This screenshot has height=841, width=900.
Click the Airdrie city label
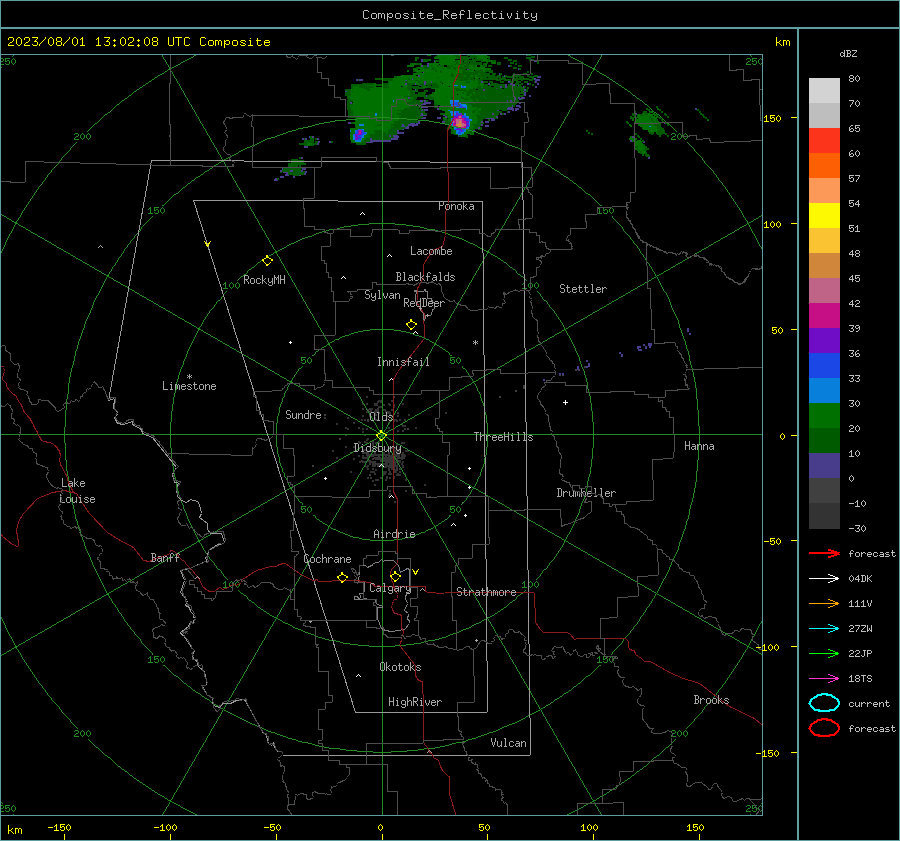click(x=394, y=534)
